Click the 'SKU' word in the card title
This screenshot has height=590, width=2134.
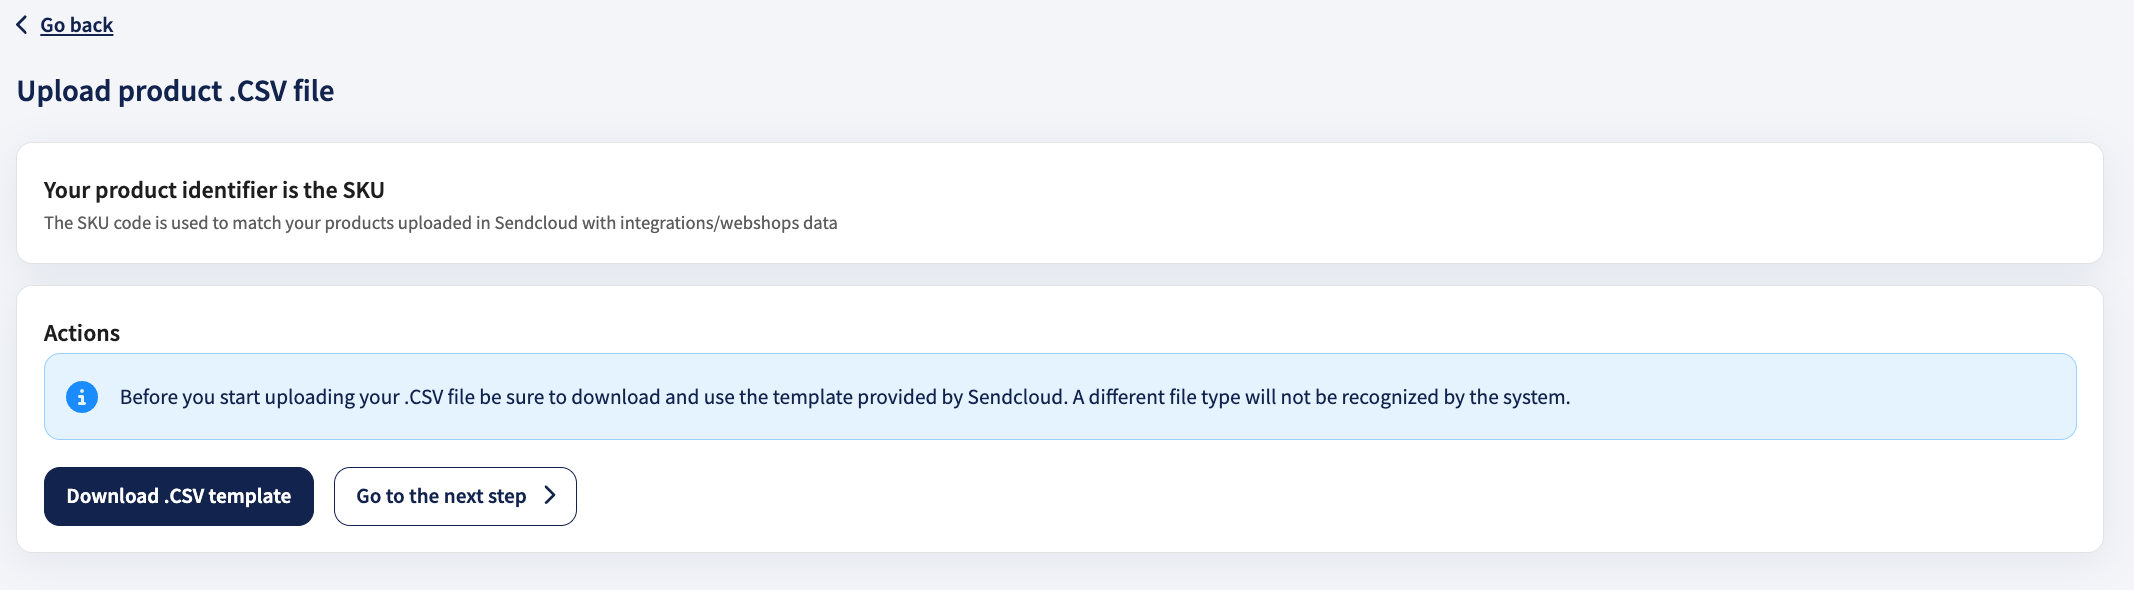[x=364, y=190]
